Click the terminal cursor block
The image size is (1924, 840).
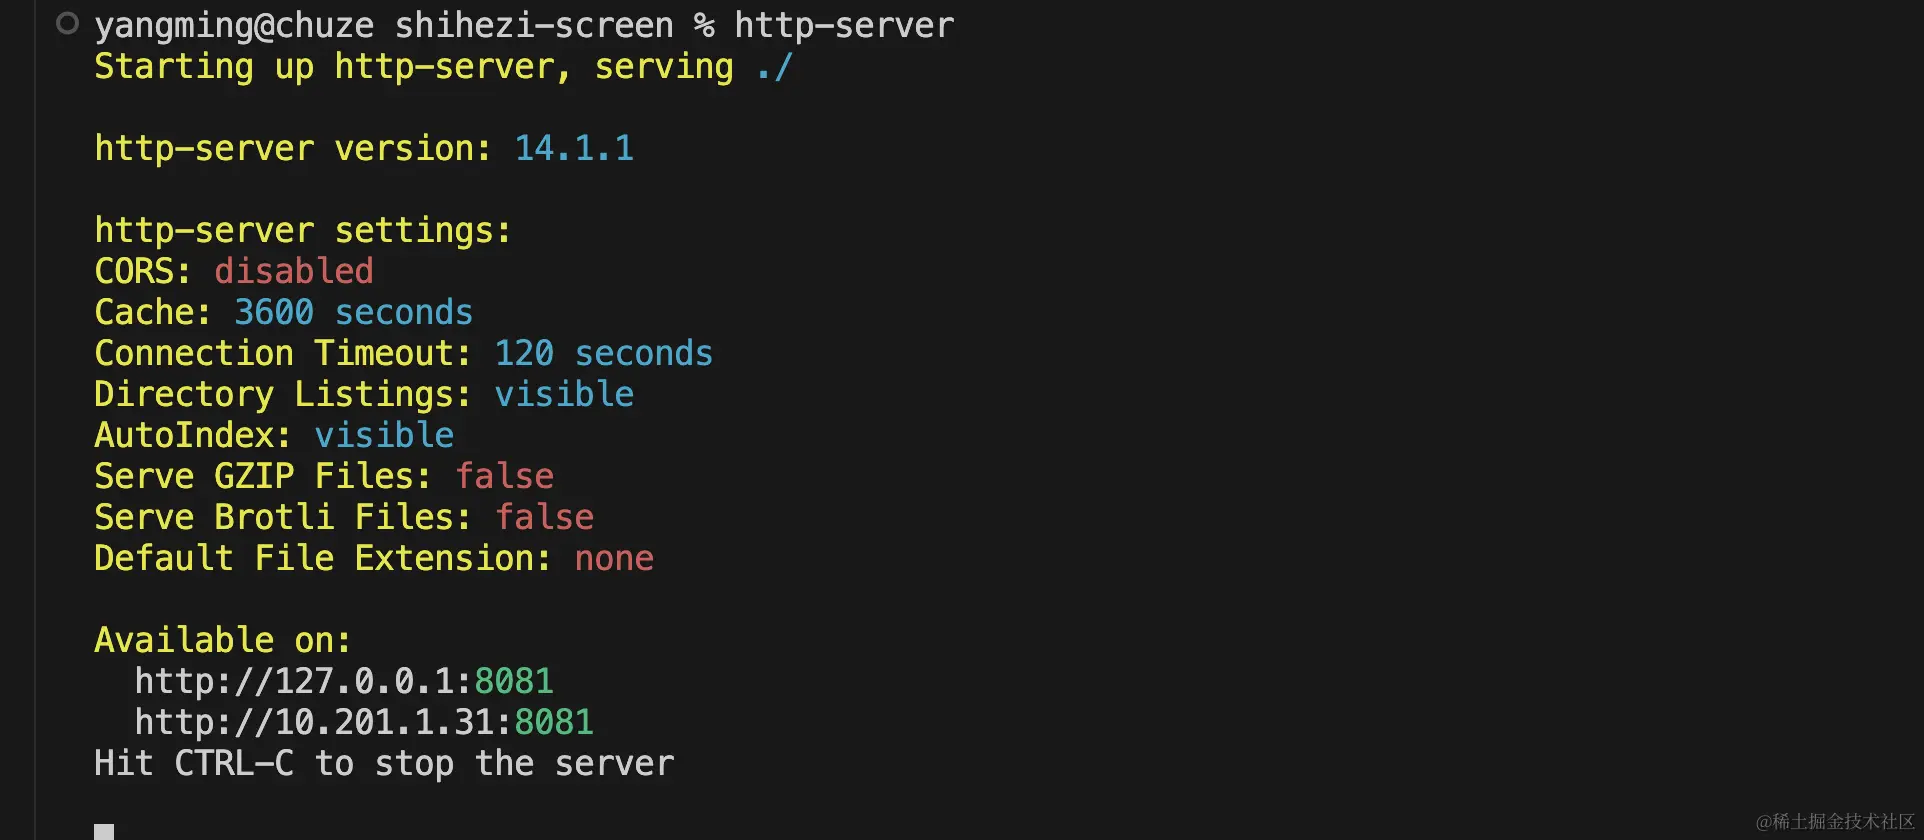point(104,832)
